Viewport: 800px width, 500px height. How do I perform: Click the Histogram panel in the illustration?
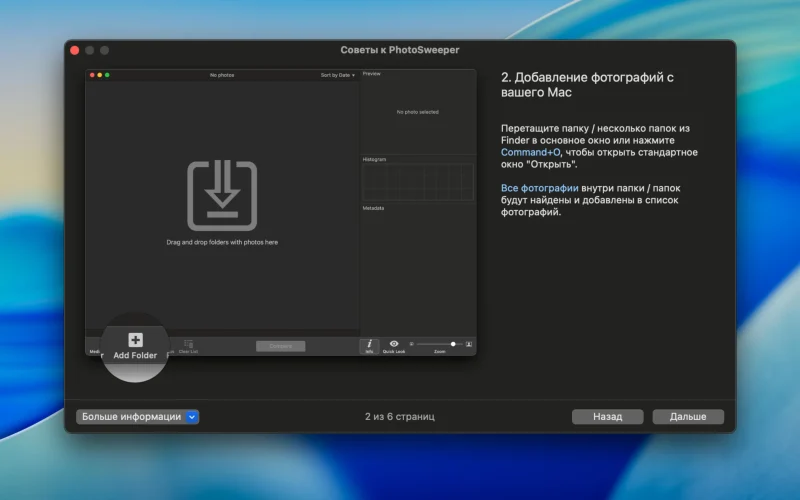pyautogui.click(x=417, y=182)
